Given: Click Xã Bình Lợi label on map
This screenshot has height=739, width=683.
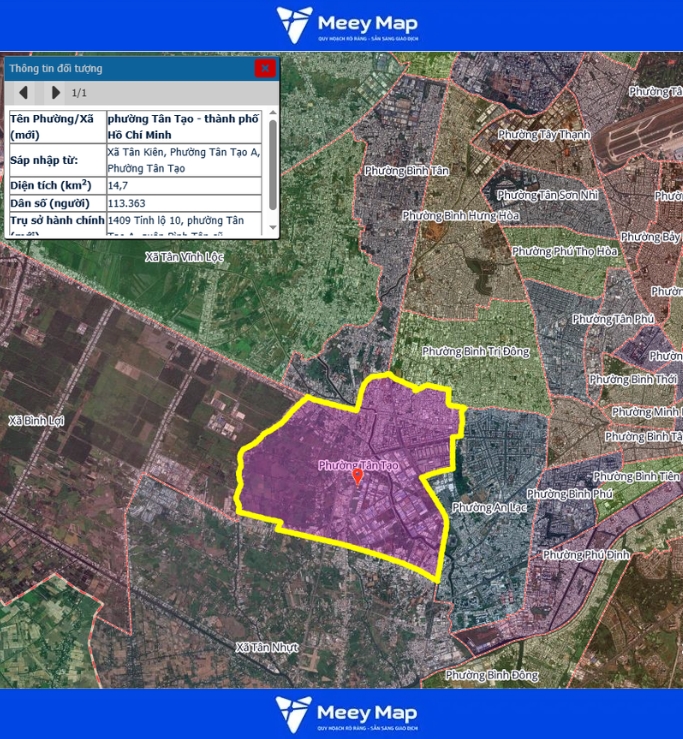Looking at the screenshot, I should click(35, 420).
